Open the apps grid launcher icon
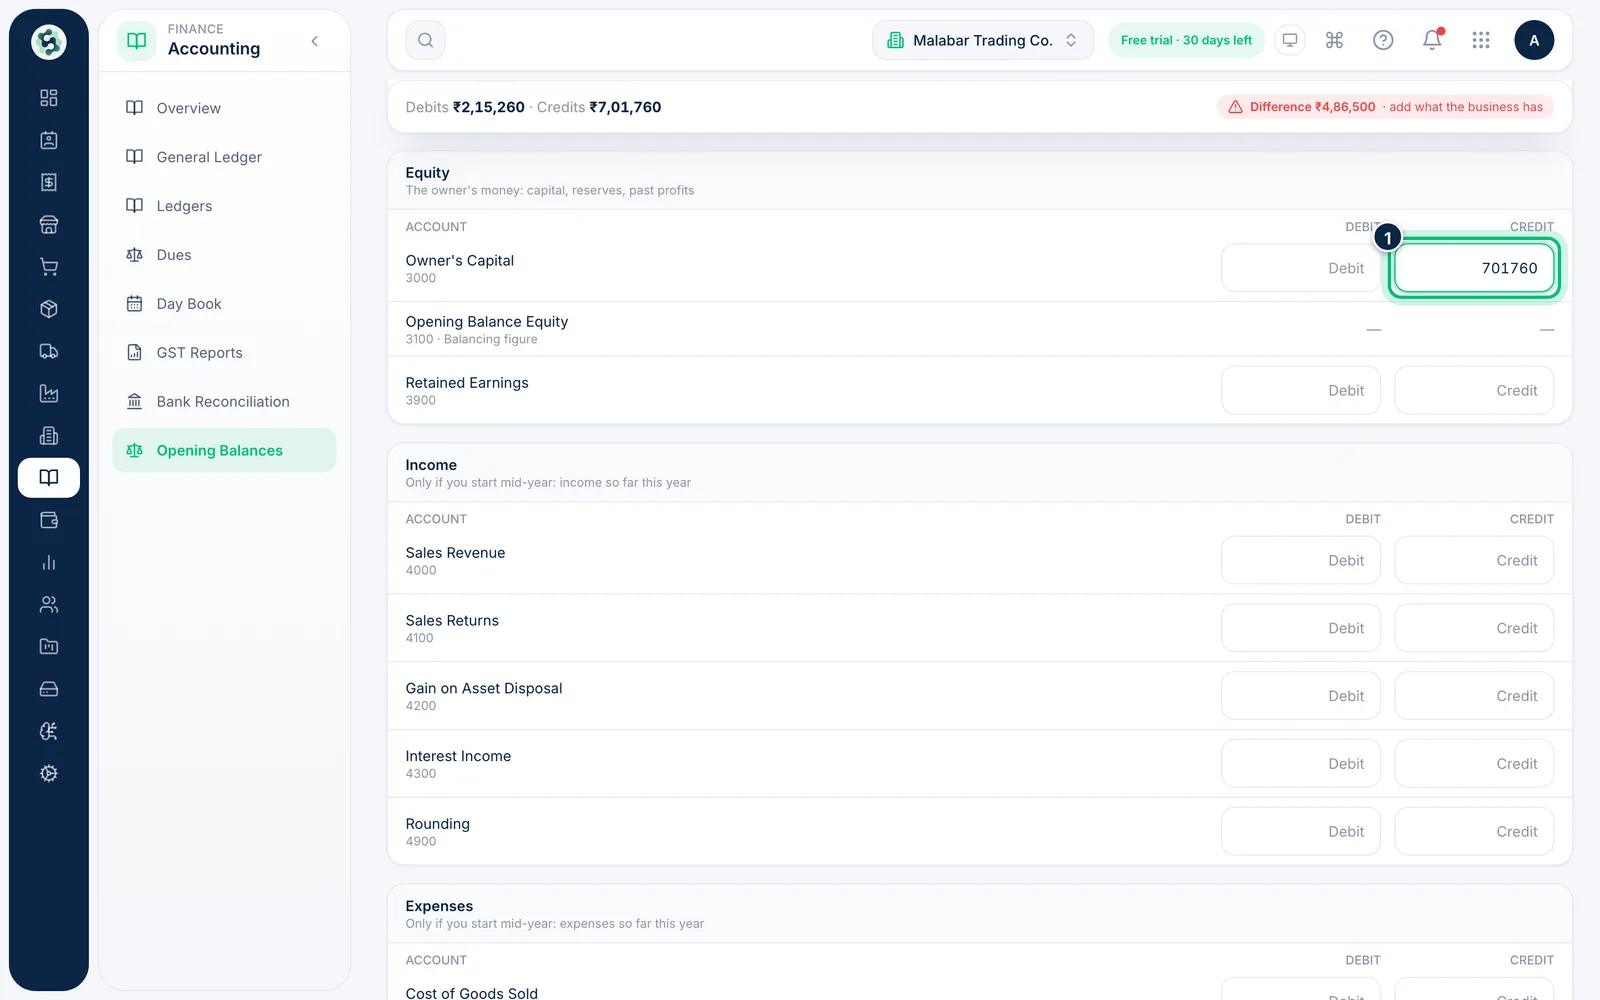Screen dimensions: 1600x1000 (x=1481, y=40)
